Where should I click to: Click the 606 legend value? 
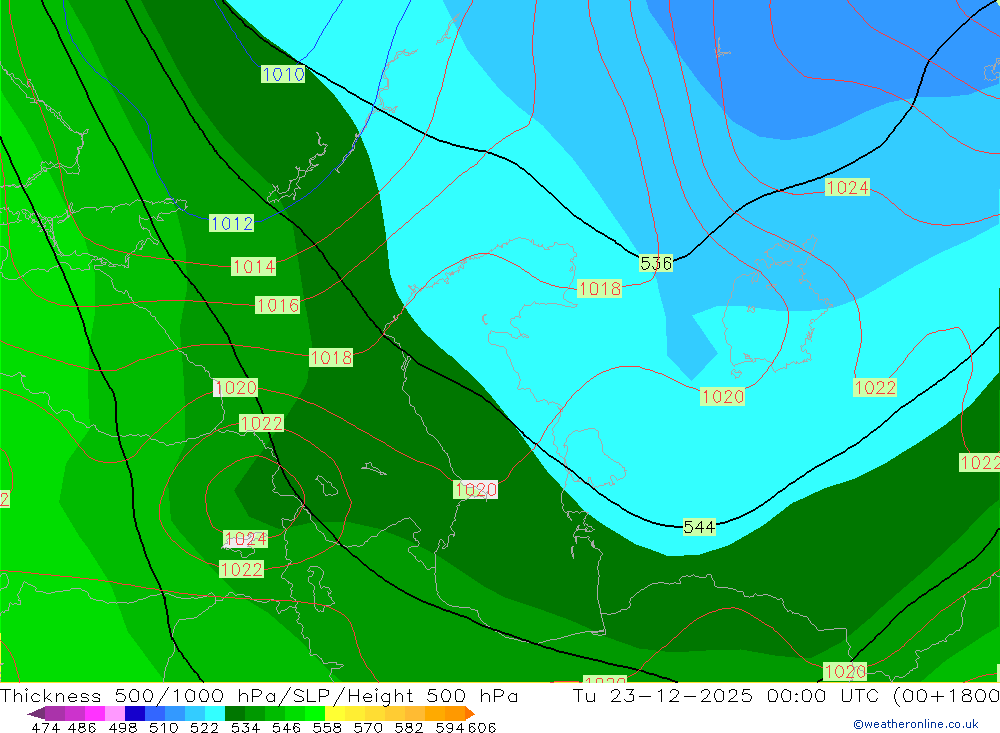[481, 727]
